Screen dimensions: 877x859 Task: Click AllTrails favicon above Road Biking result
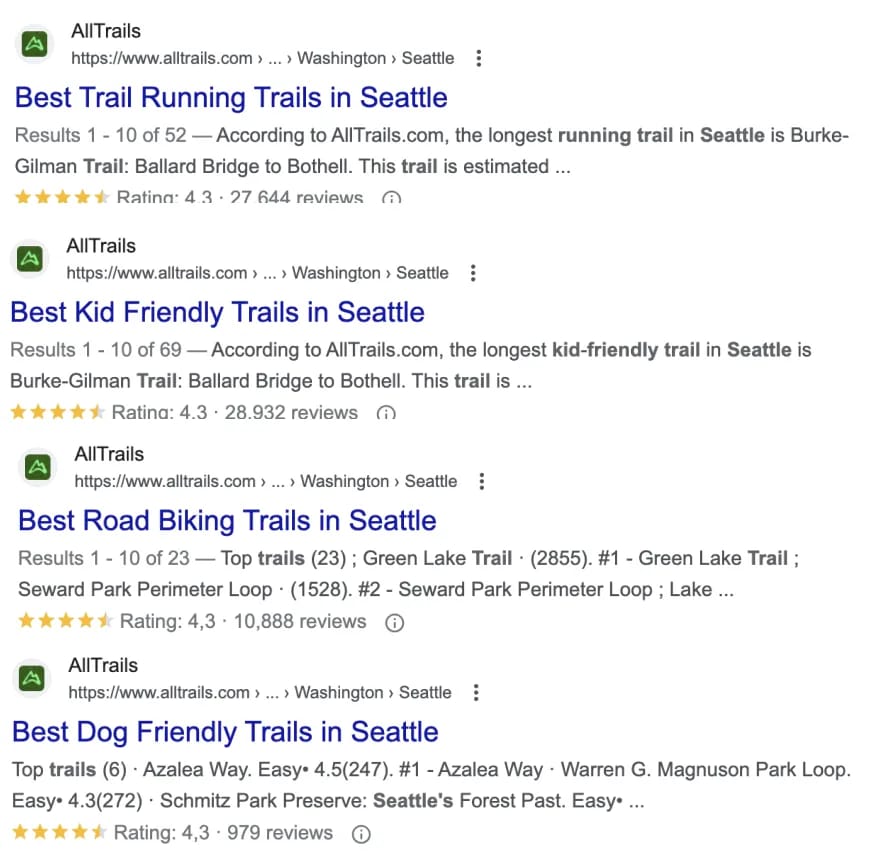37,467
